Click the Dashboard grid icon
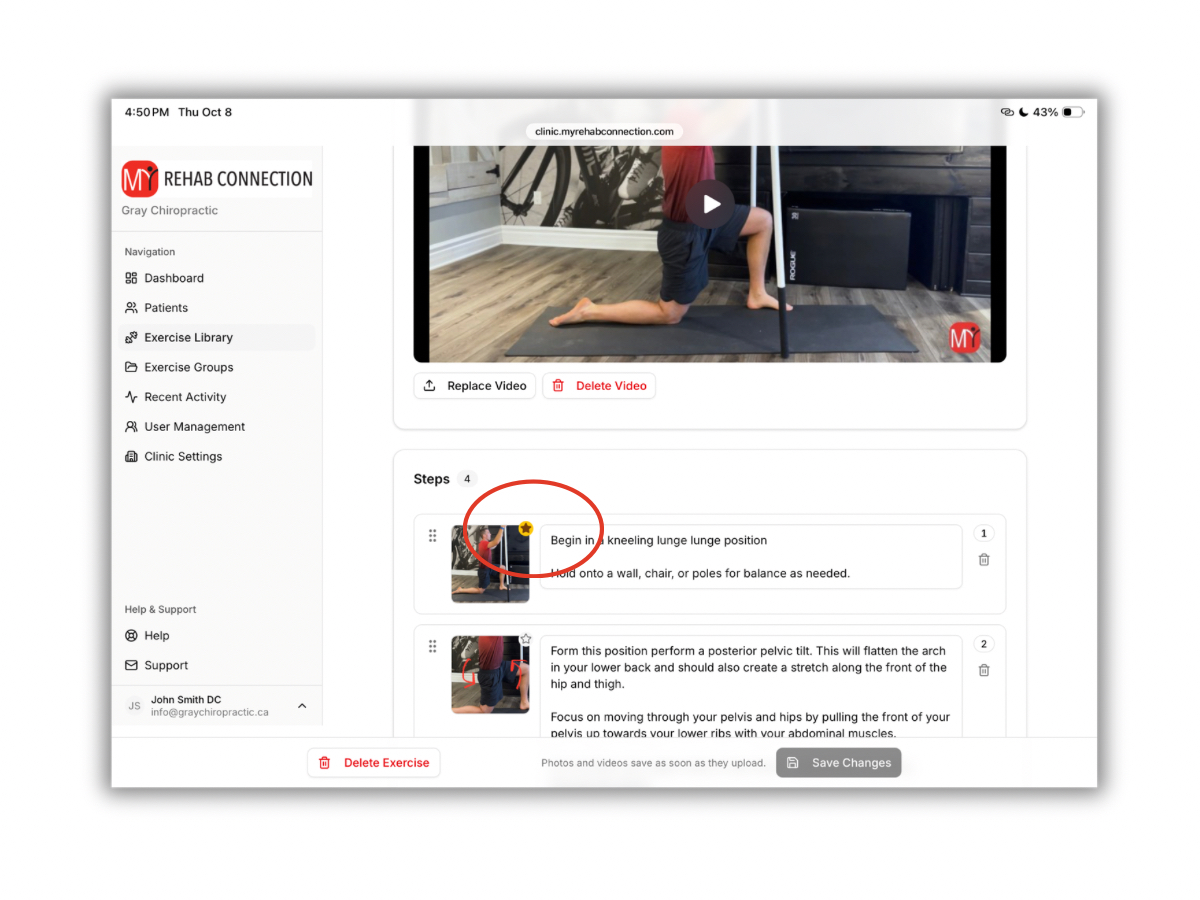1200x900 pixels. (x=131, y=278)
